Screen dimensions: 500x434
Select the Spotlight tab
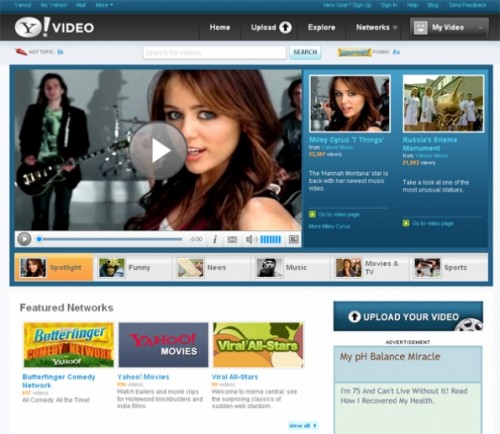[54, 267]
